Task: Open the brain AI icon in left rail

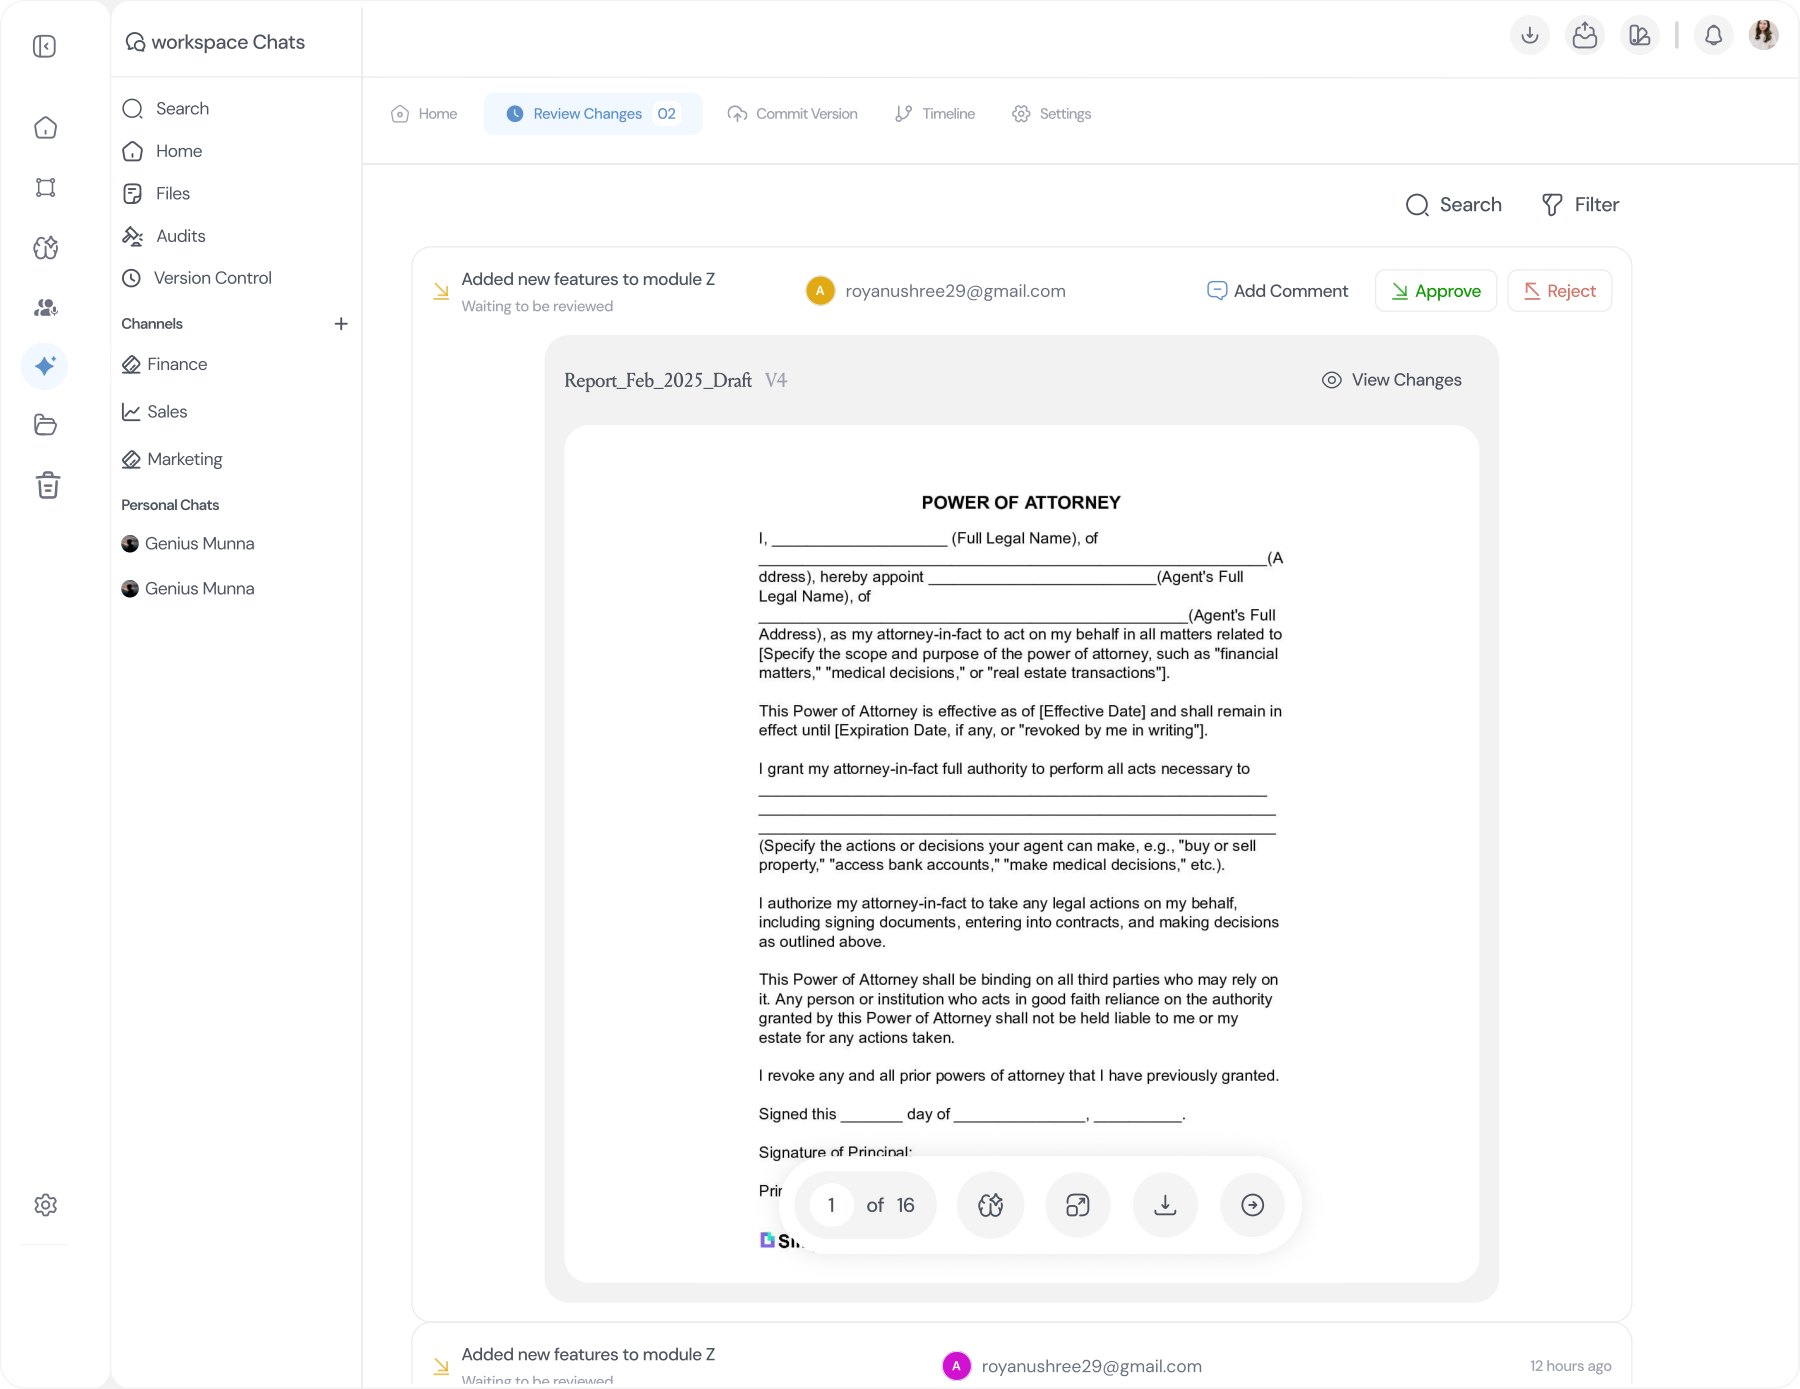Action: click(x=45, y=248)
